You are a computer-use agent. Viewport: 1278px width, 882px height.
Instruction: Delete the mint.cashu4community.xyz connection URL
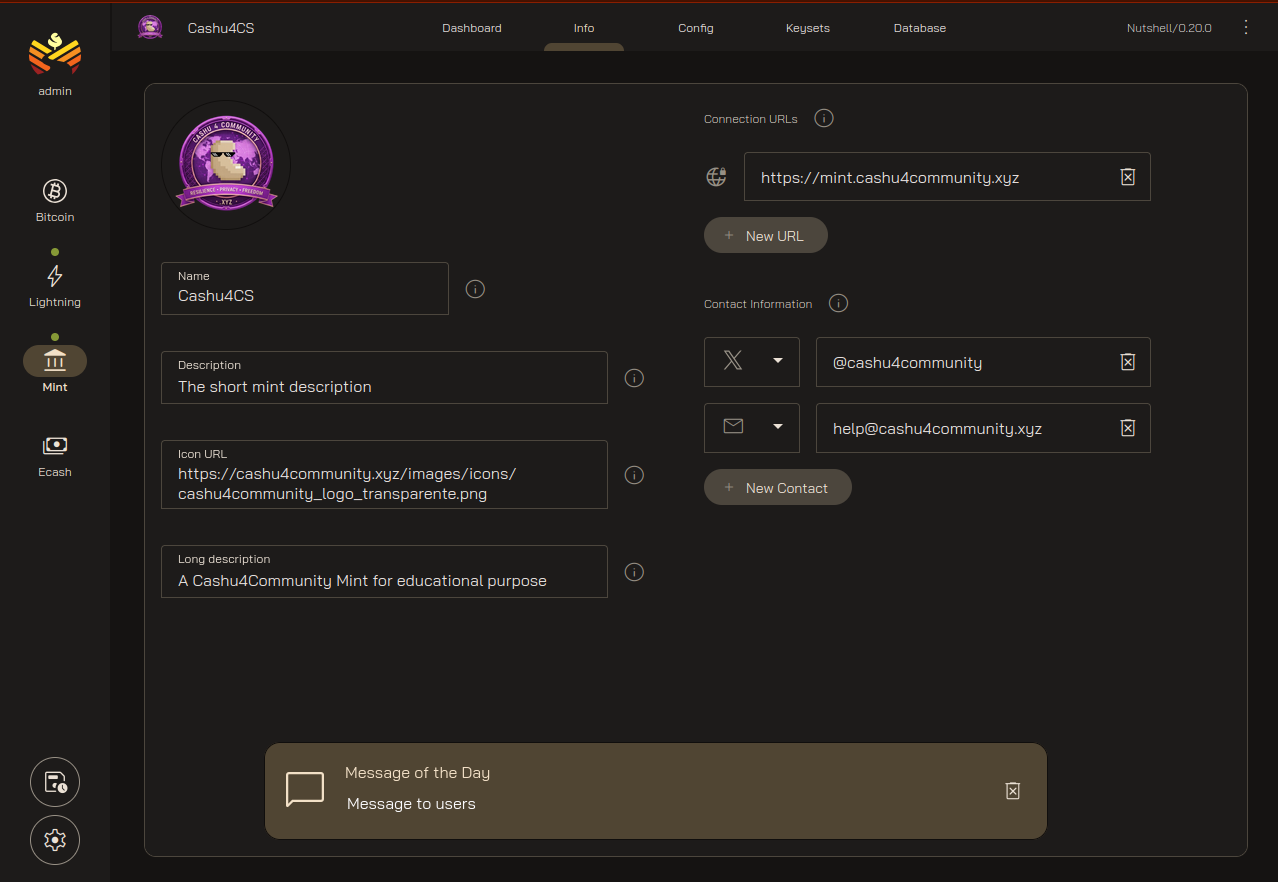point(1127,177)
